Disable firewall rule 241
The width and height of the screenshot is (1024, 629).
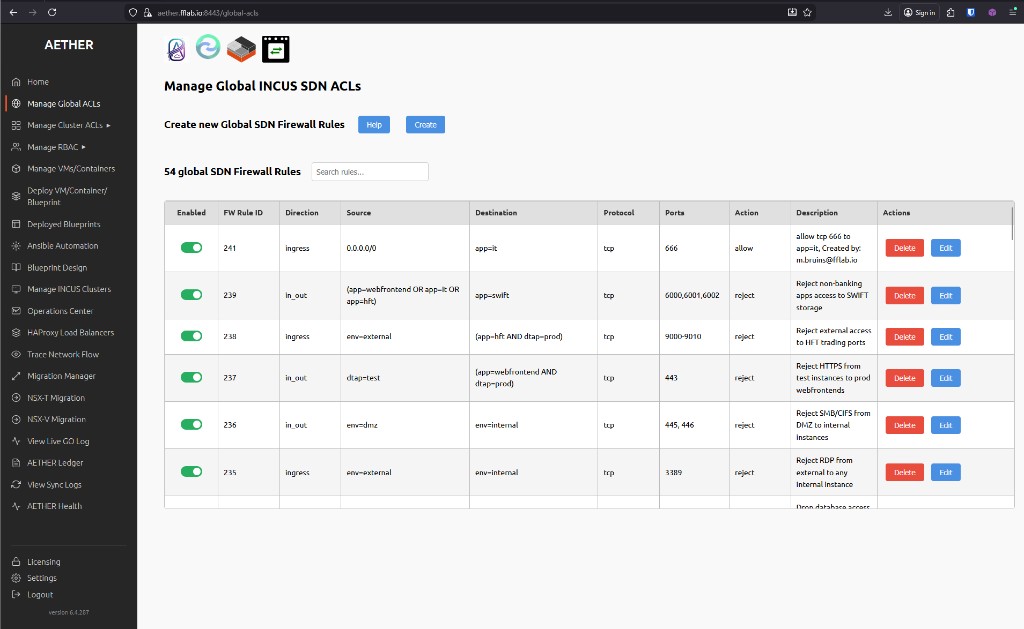[191, 247]
